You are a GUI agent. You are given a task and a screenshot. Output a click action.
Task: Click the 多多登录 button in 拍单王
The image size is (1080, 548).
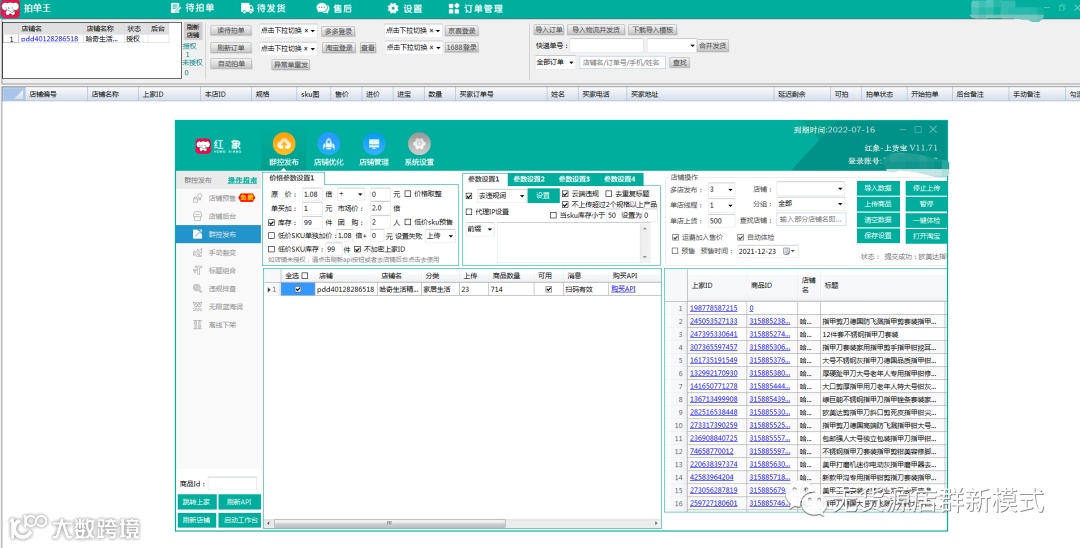coord(338,32)
